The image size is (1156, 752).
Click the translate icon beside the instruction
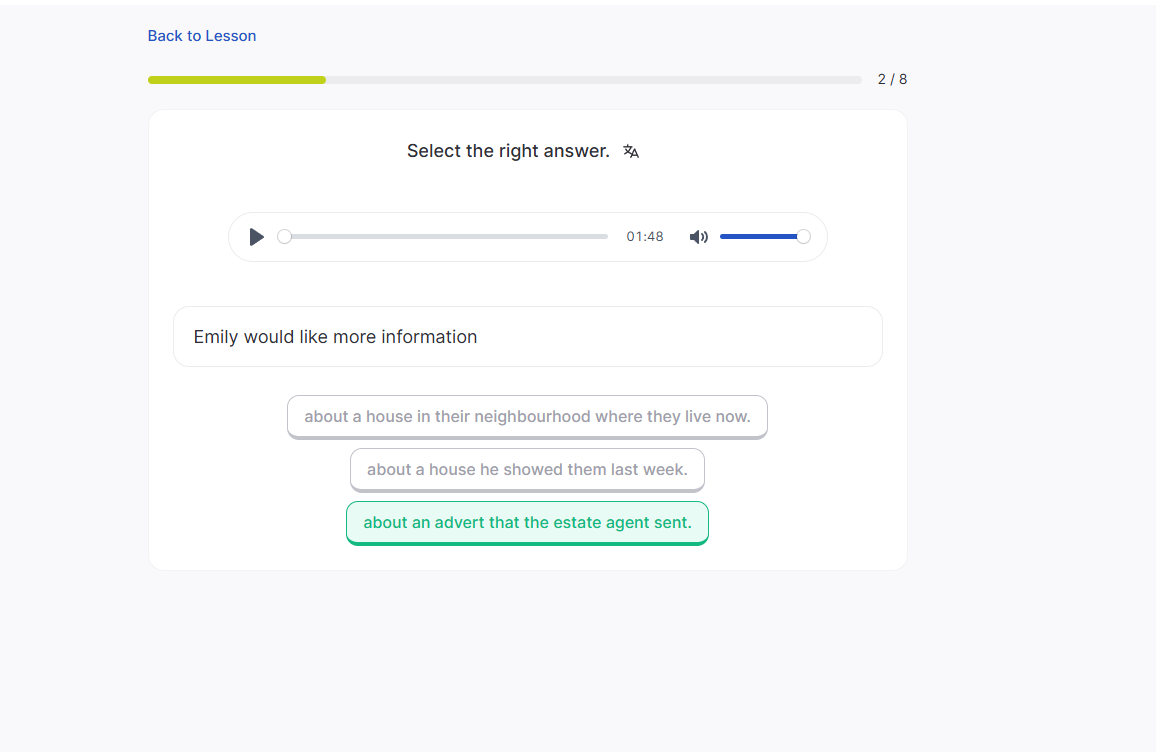point(631,151)
